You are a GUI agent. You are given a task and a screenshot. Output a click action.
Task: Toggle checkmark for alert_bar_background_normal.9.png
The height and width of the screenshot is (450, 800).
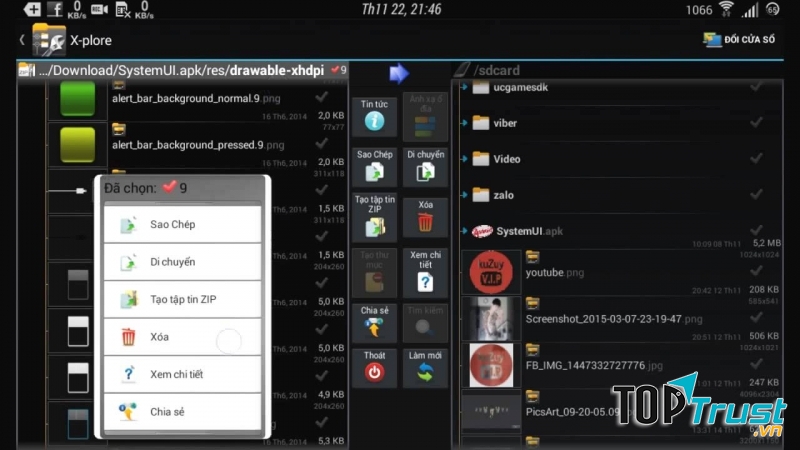click(321, 96)
